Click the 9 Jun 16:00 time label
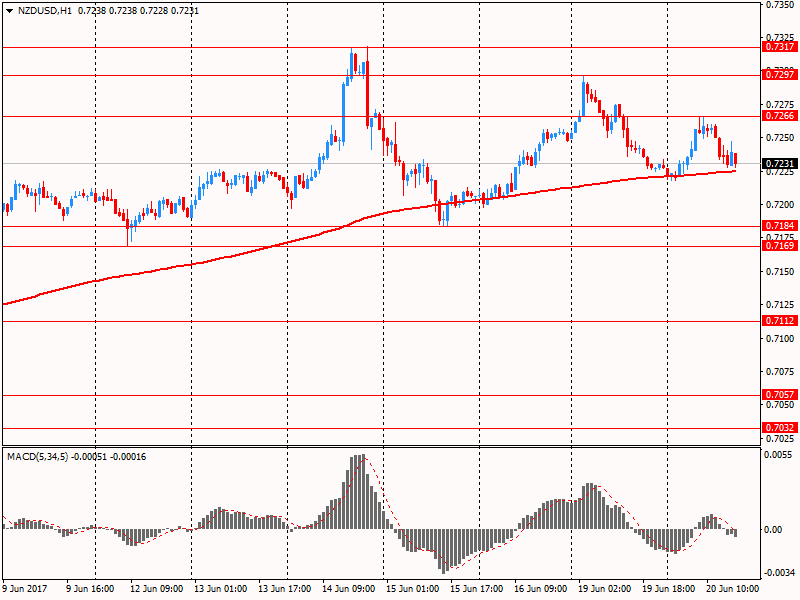Screen dimensions: 800x600 90,589
